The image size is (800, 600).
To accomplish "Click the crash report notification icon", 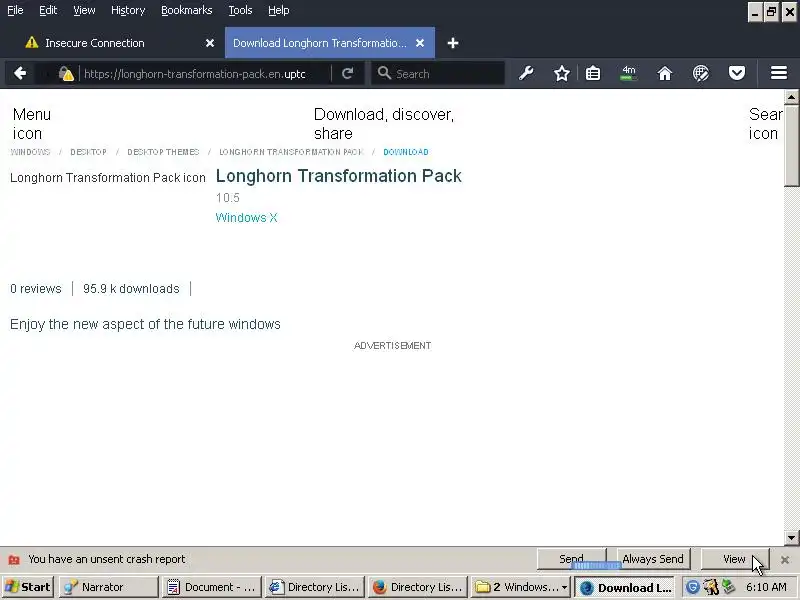I will [x=14, y=560].
